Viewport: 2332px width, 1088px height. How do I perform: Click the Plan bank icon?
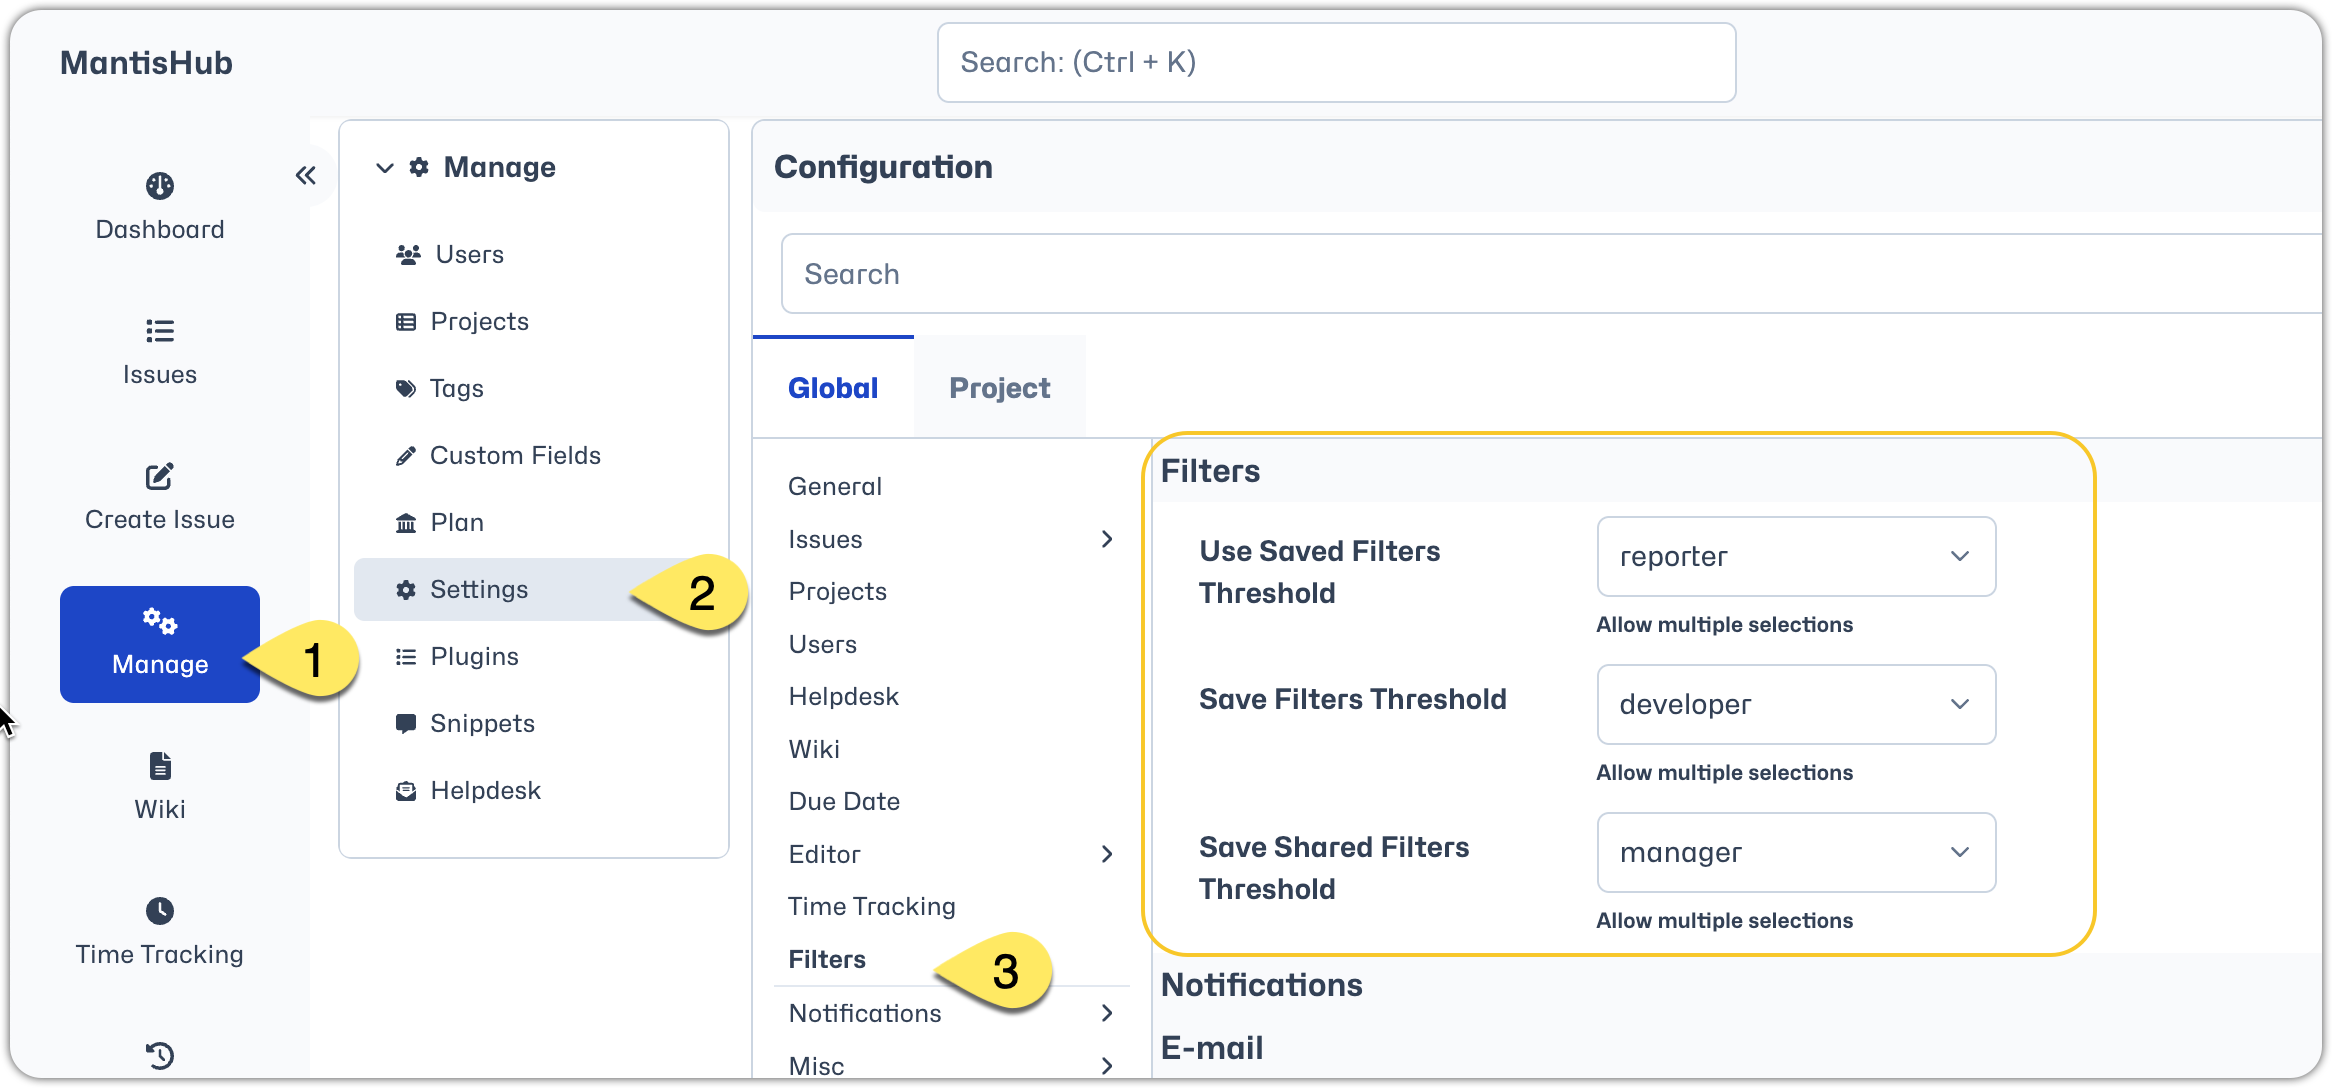(406, 523)
